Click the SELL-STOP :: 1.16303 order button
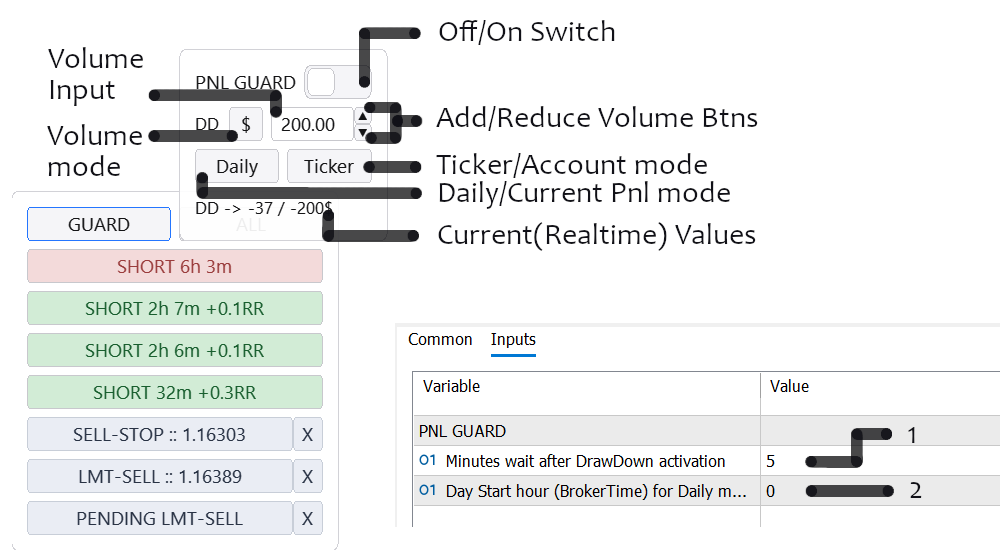Image resolution: width=1000 pixels, height=550 pixels. (x=159, y=435)
